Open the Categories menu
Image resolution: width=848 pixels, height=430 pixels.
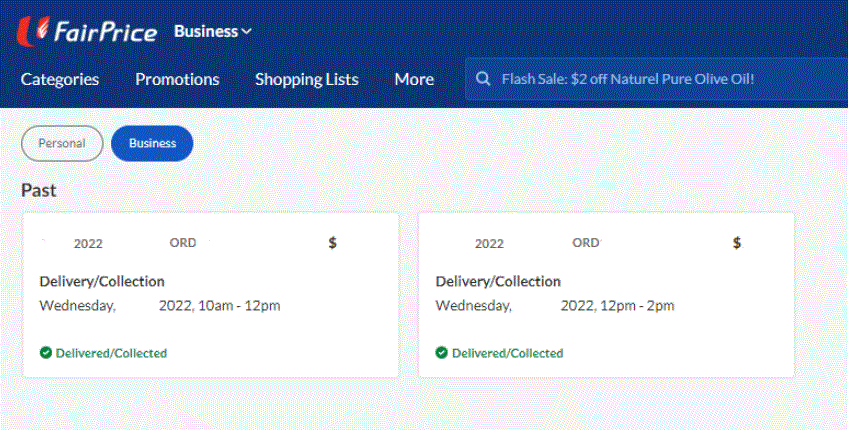point(60,79)
